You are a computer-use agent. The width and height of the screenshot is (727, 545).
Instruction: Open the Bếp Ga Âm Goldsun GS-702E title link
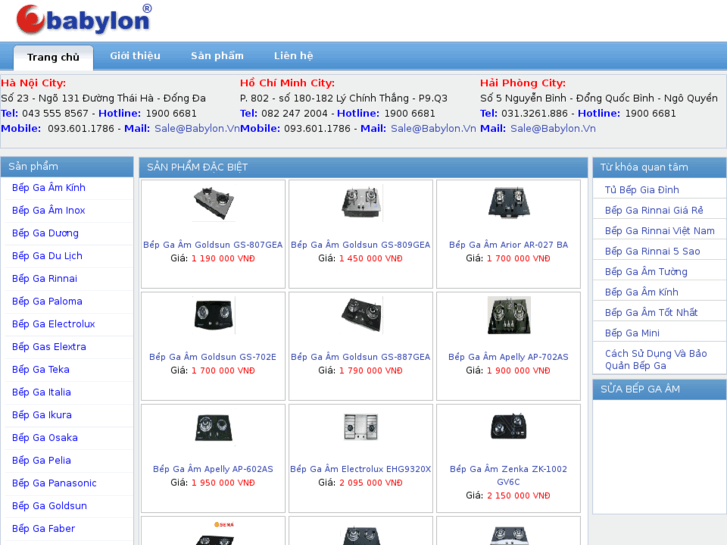pos(213,357)
